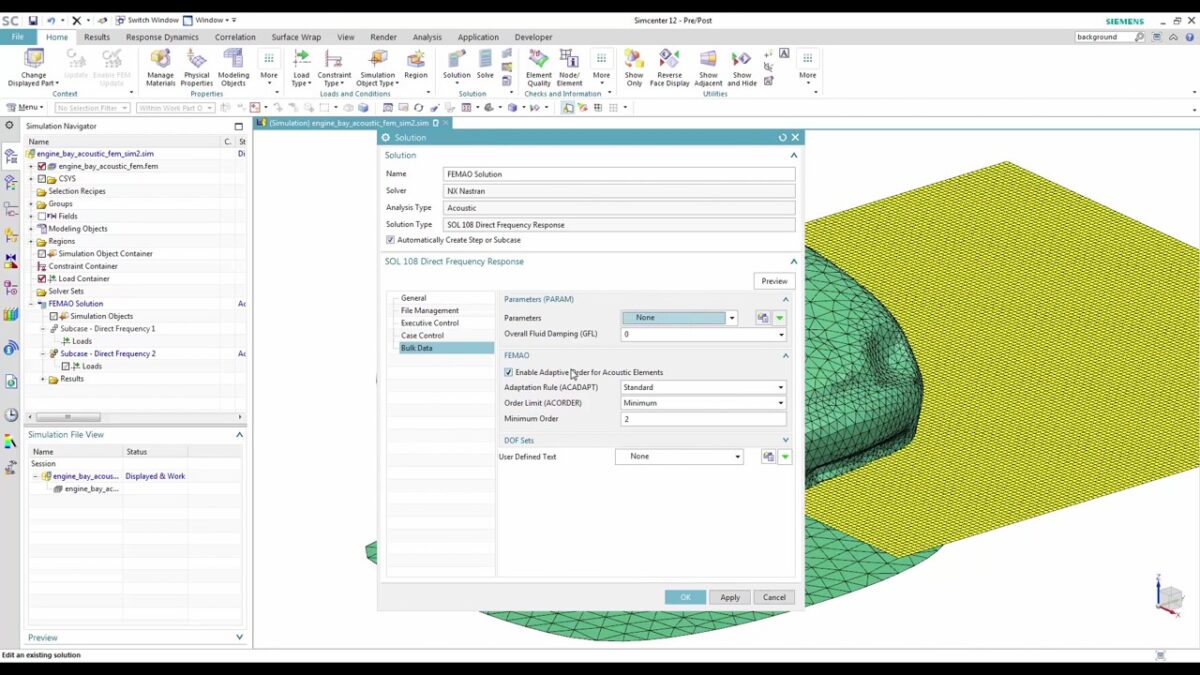Click the solution Name field FEMAO Solution
This screenshot has width=1200, height=675.
coord(619,174)
